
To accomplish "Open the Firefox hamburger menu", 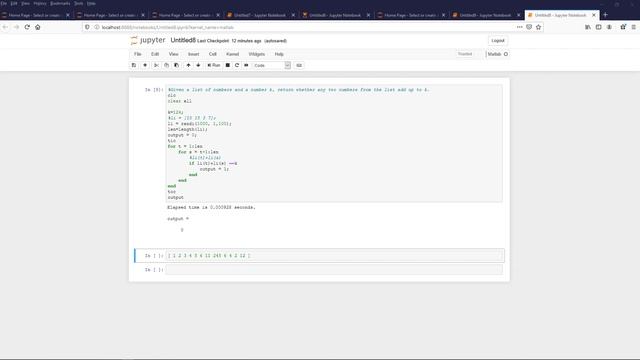I will pyautogui.click(x=633, y=27).
